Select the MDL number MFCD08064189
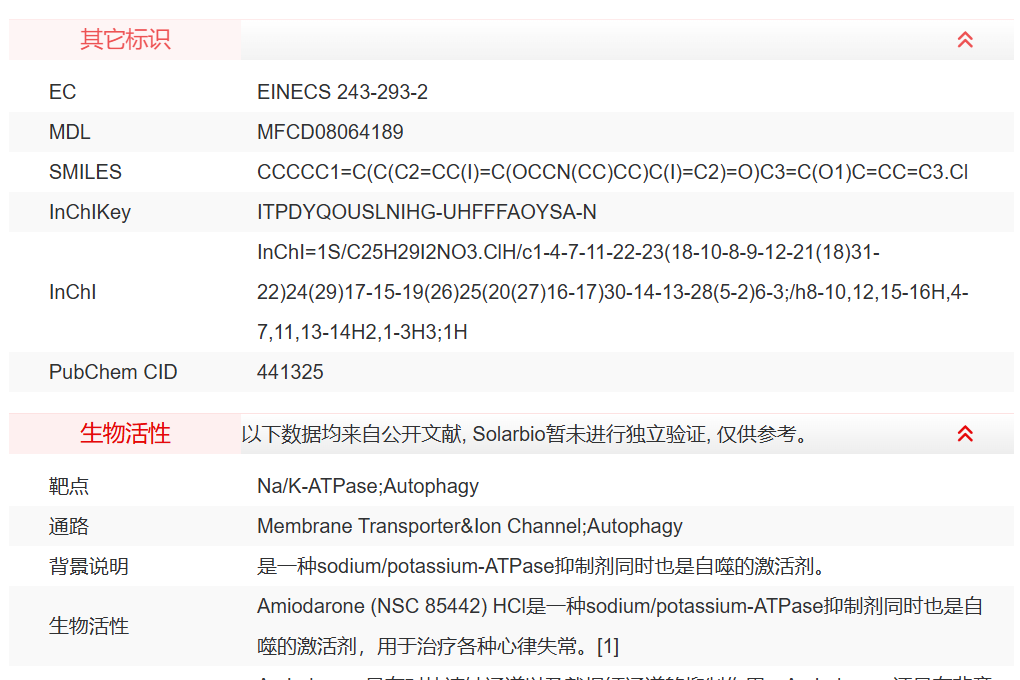The height and width of the screenshot is (680, 1020). point(330,132)
